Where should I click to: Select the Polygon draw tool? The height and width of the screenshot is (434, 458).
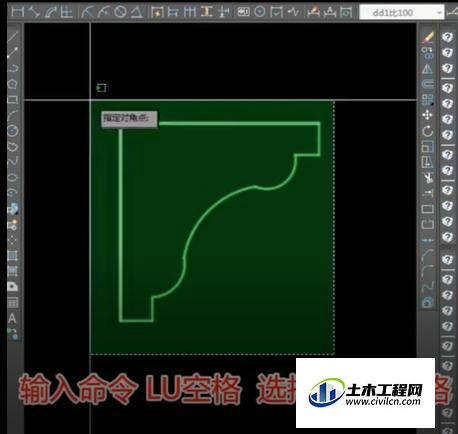(12, 84)
